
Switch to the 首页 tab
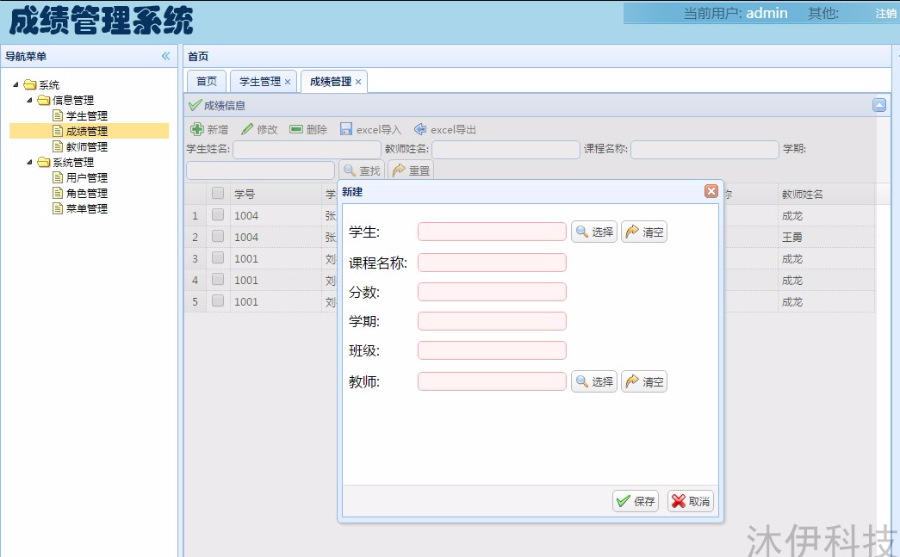click(x=207, y=82)
